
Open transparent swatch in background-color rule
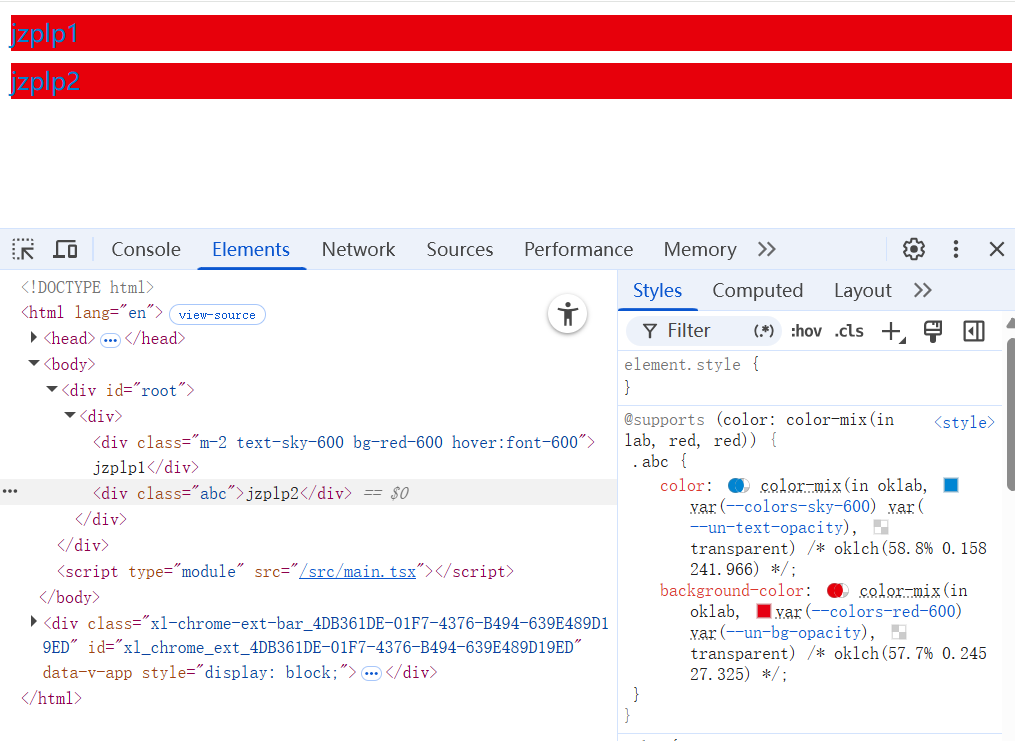[898, 632]
